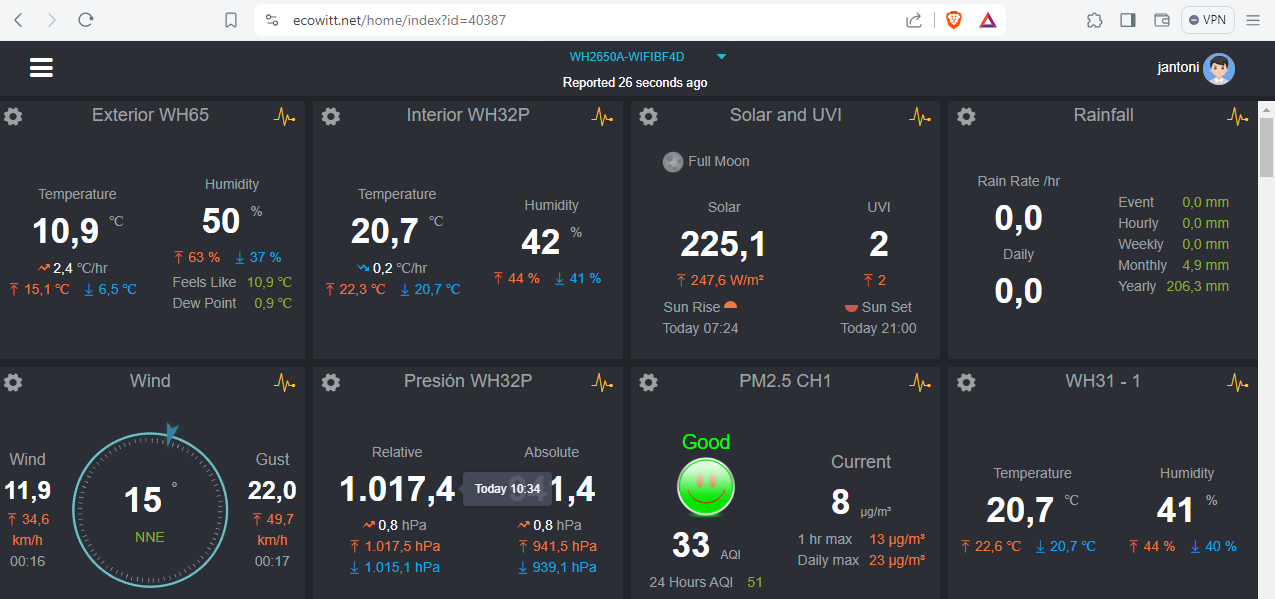This screenshot has width=1275, height=599.
Task: Show history graph for Rainfall panel
Action: 1238,116
